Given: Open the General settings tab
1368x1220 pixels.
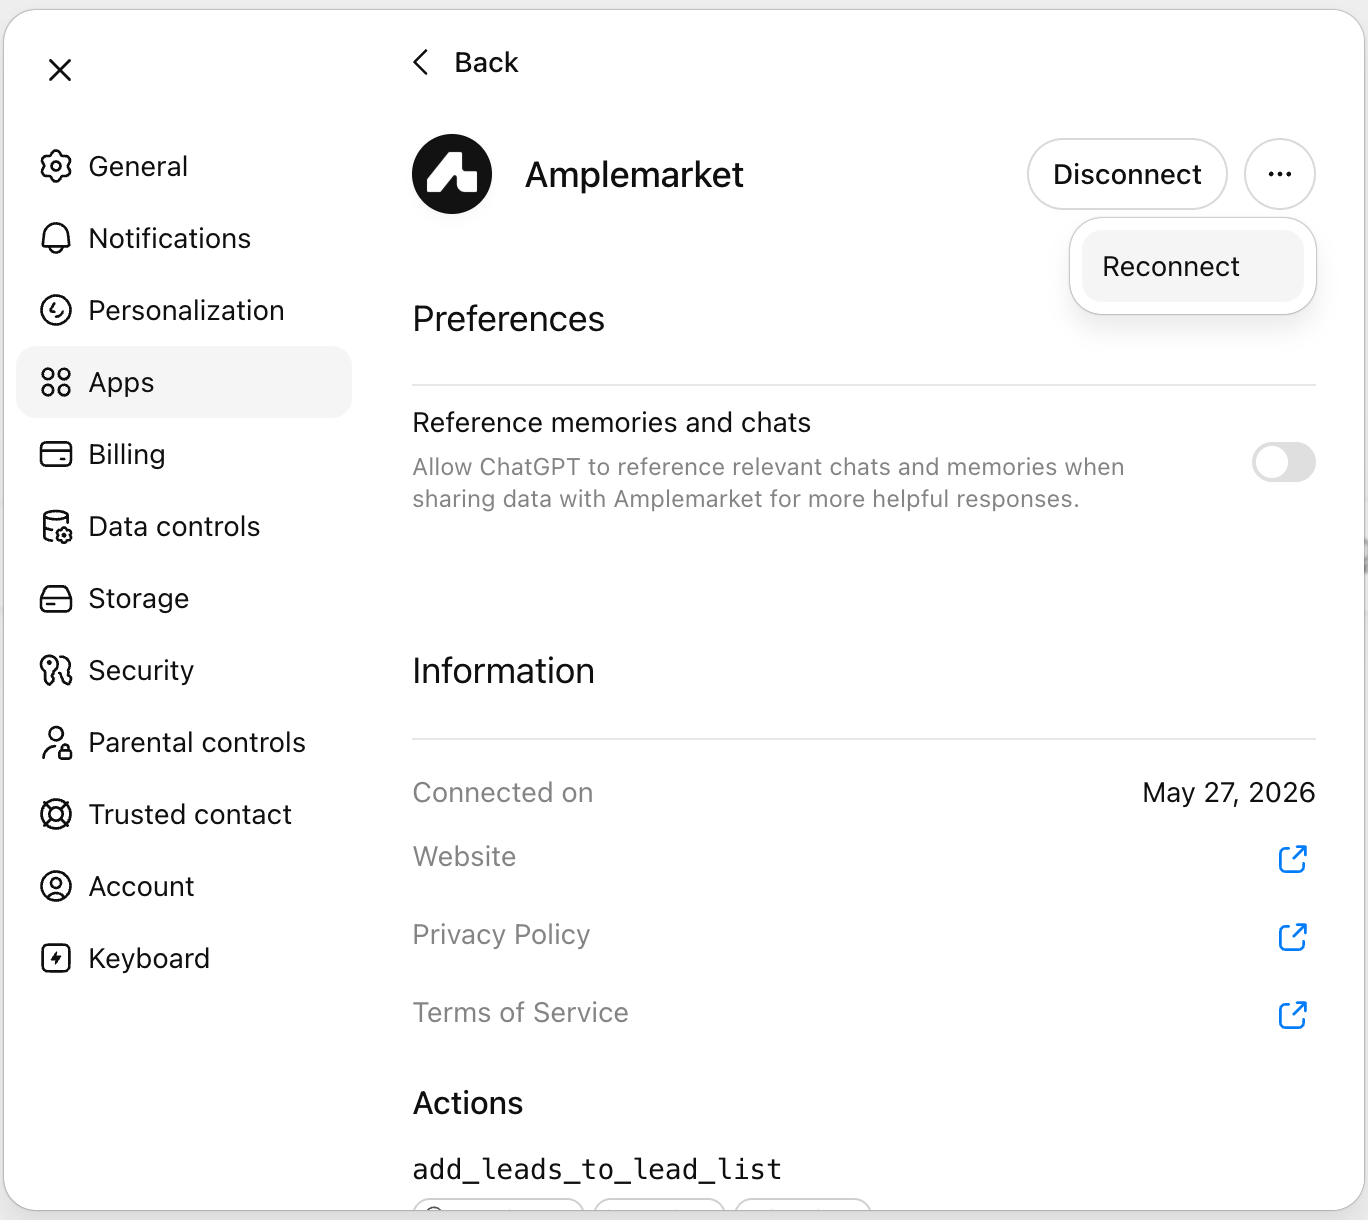Looking at the screenshot, I should click(x=184, y=166).
